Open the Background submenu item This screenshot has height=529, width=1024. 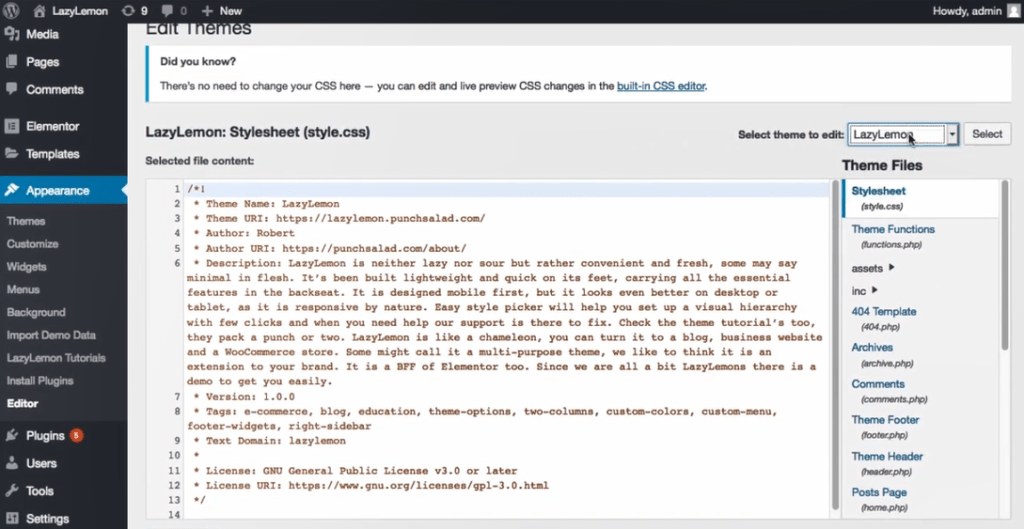coord(36,312)
